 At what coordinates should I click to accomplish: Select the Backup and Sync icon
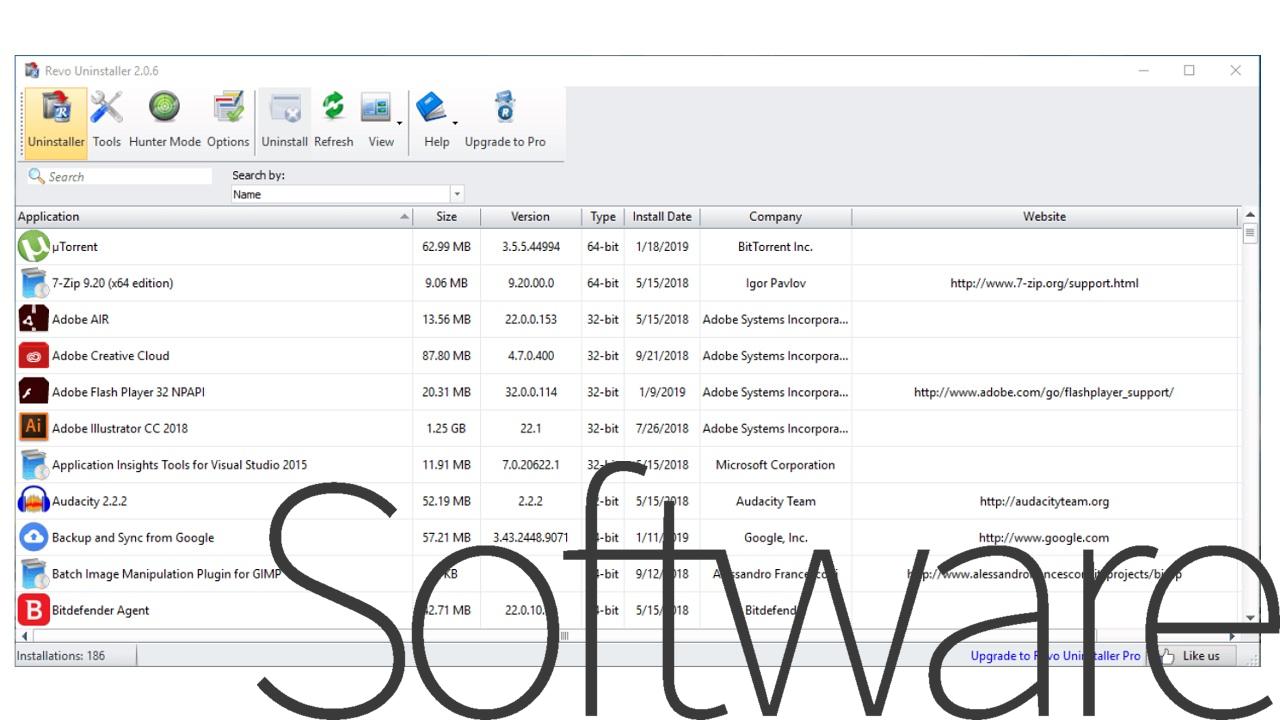[x=34, y=538]
